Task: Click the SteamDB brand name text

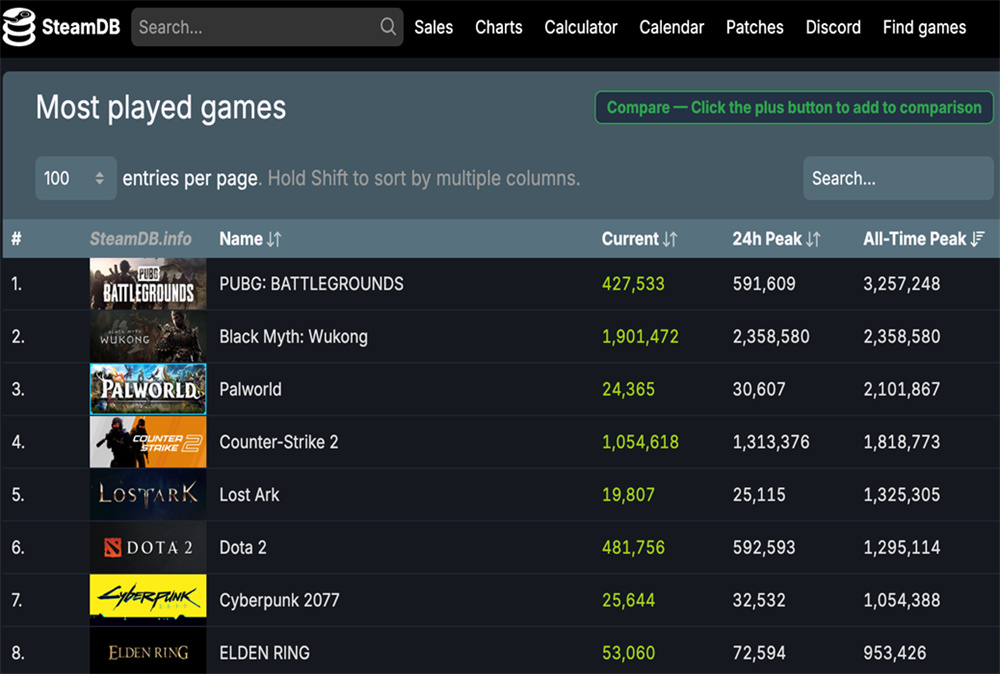Action: (x=81, y=27)
